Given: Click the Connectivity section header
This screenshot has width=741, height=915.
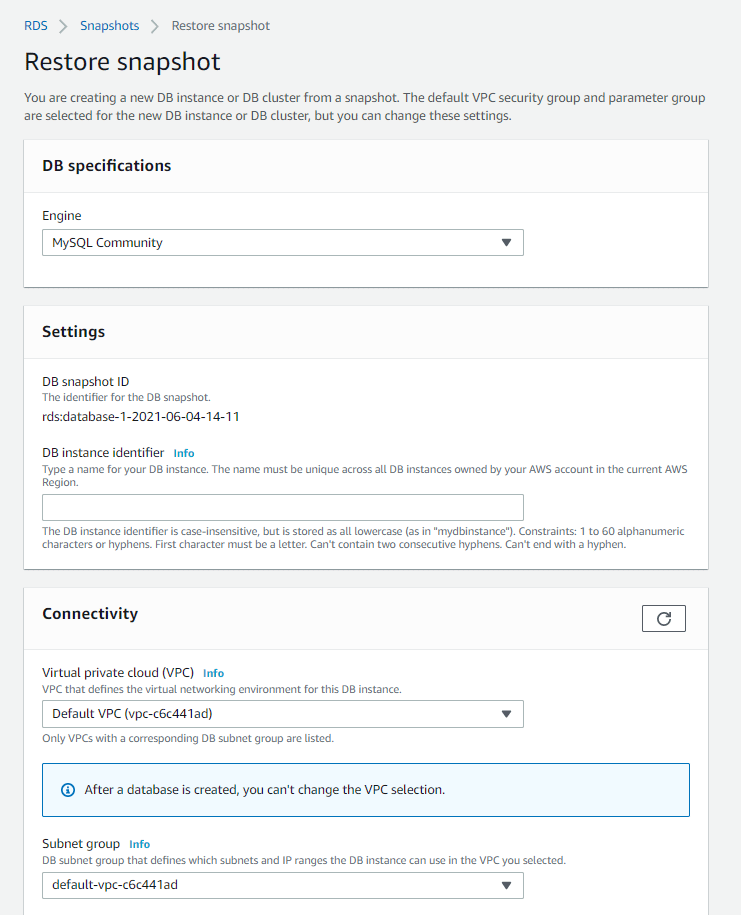Looking at the screenshot, I should 90,614.
